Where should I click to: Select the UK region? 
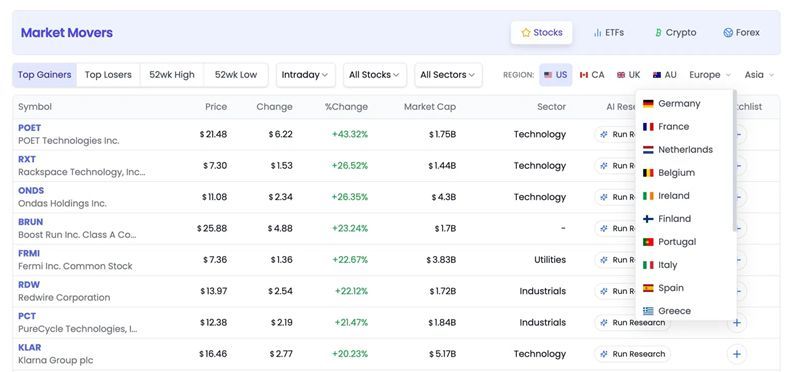coord(628,75)
